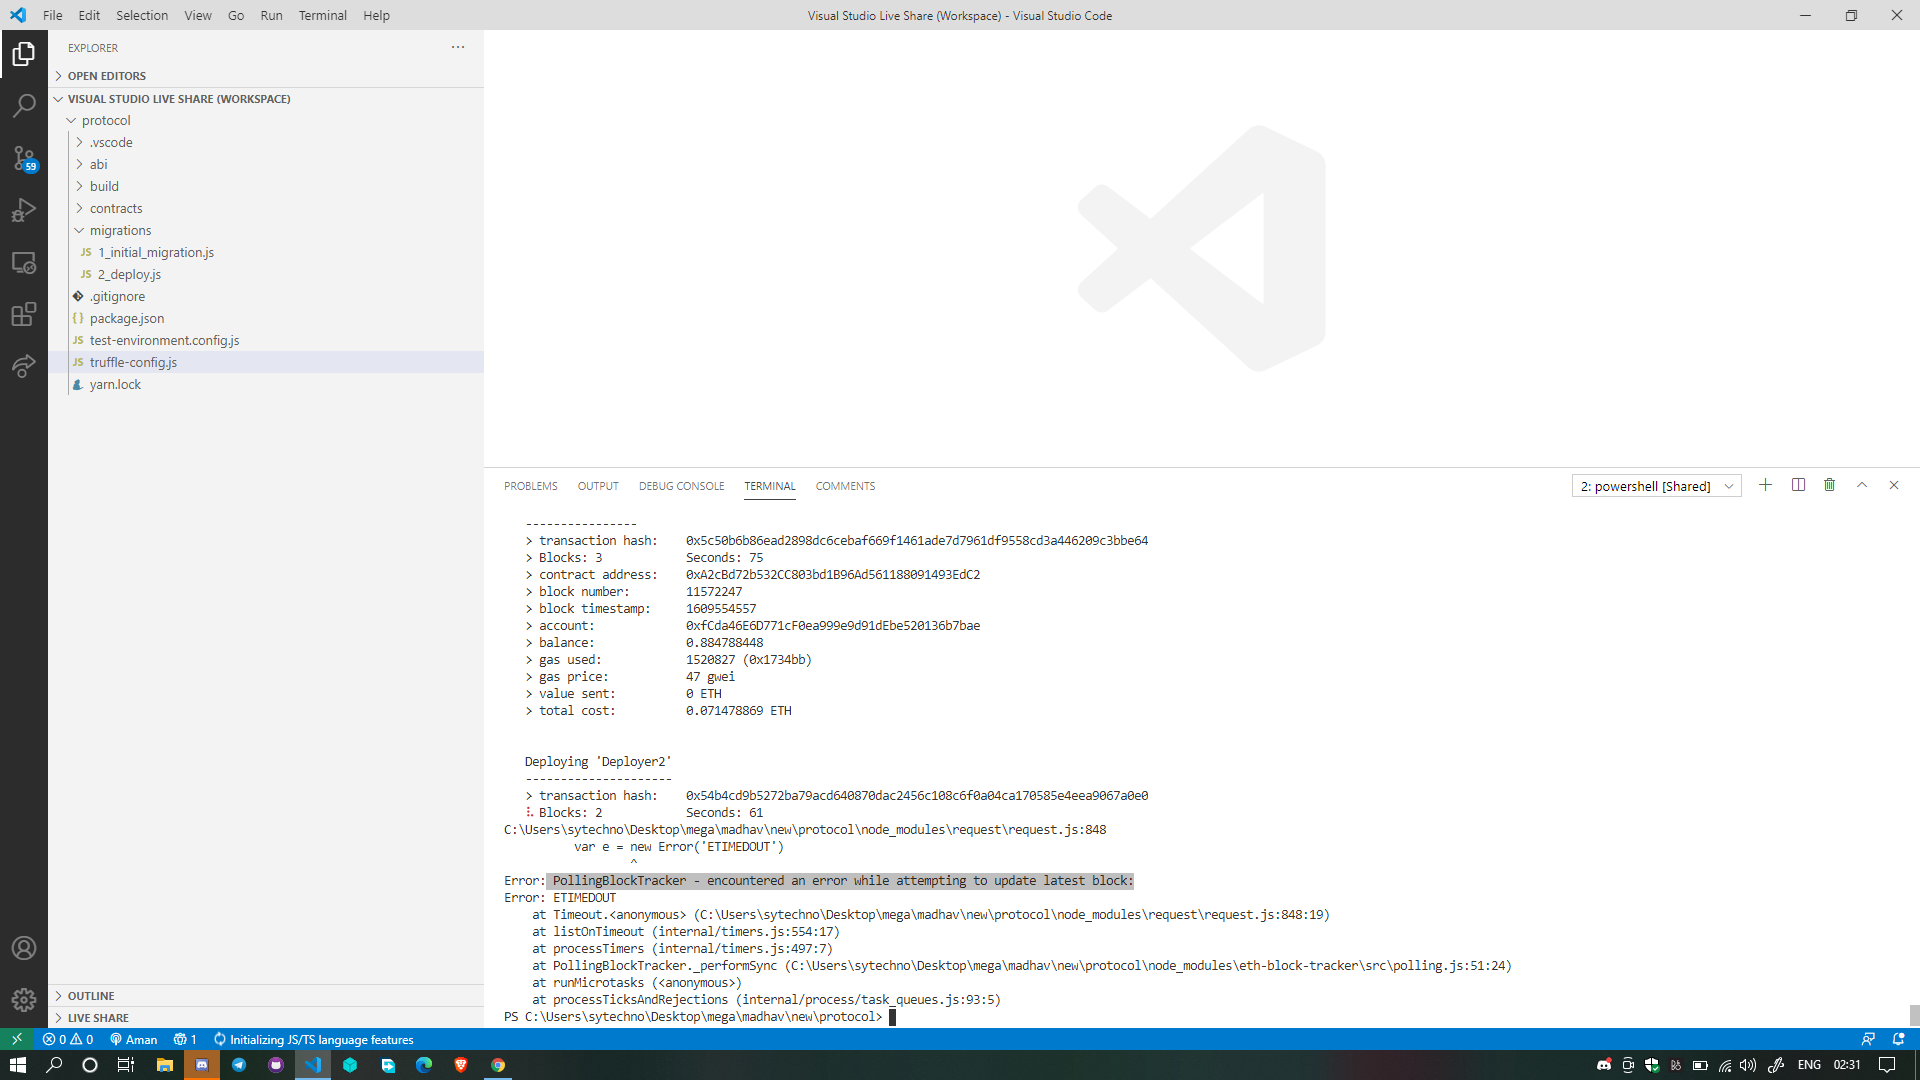Open the errors and warnings count
1920x1080 pixels.
pyautogui.click(x=68, y=1039)
